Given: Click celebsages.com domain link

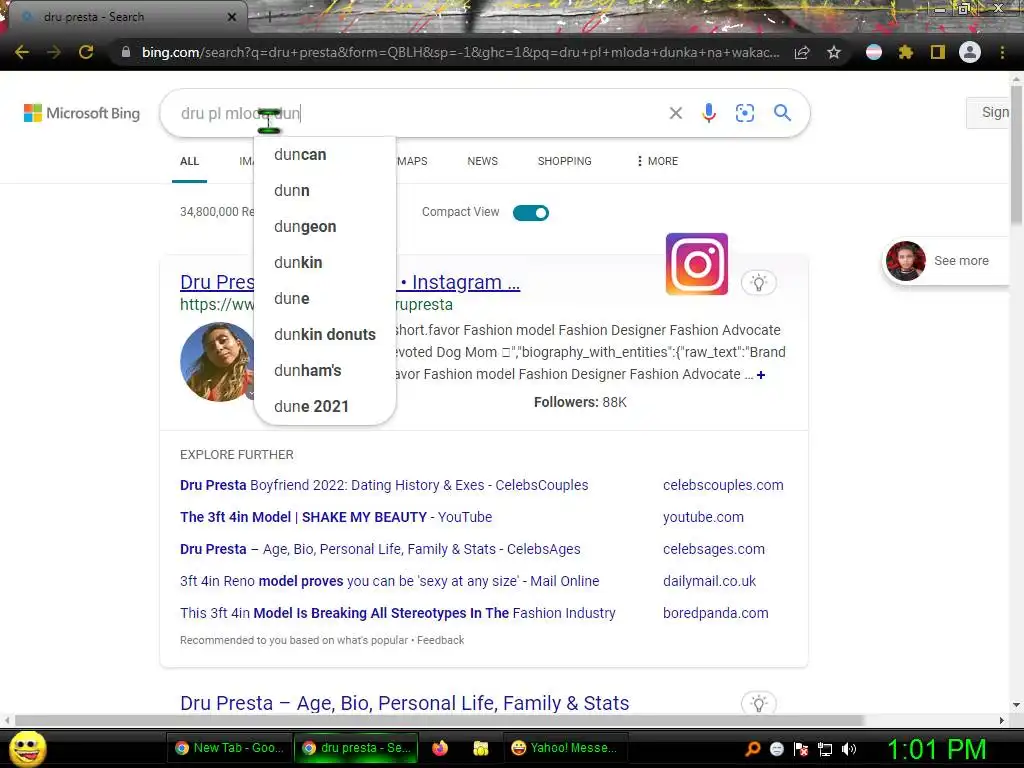Looking at the screenshot, I should (714, 549).
